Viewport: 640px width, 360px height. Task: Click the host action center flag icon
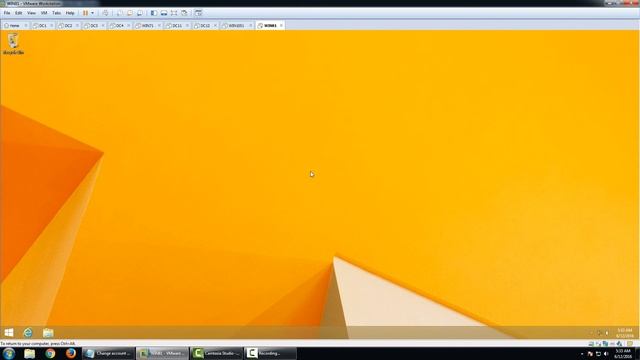click(590, 354)
